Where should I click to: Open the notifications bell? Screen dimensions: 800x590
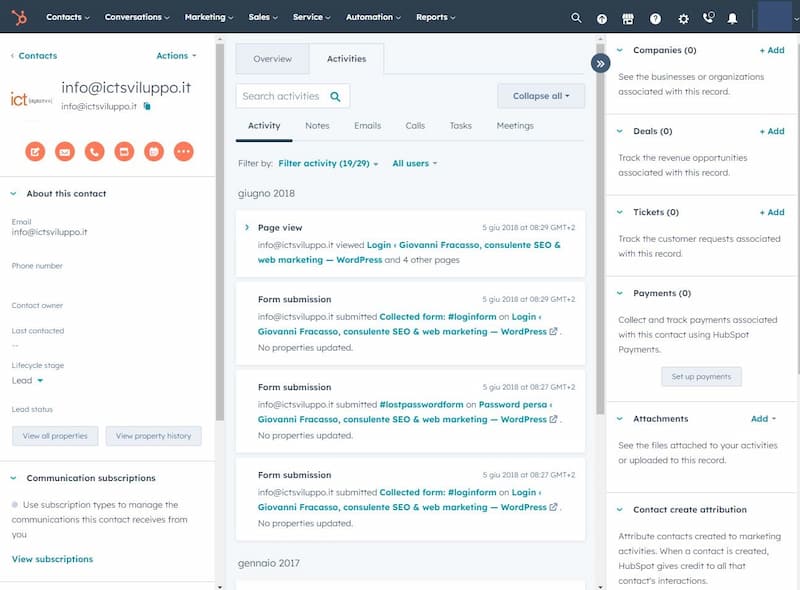pos(732,19)
